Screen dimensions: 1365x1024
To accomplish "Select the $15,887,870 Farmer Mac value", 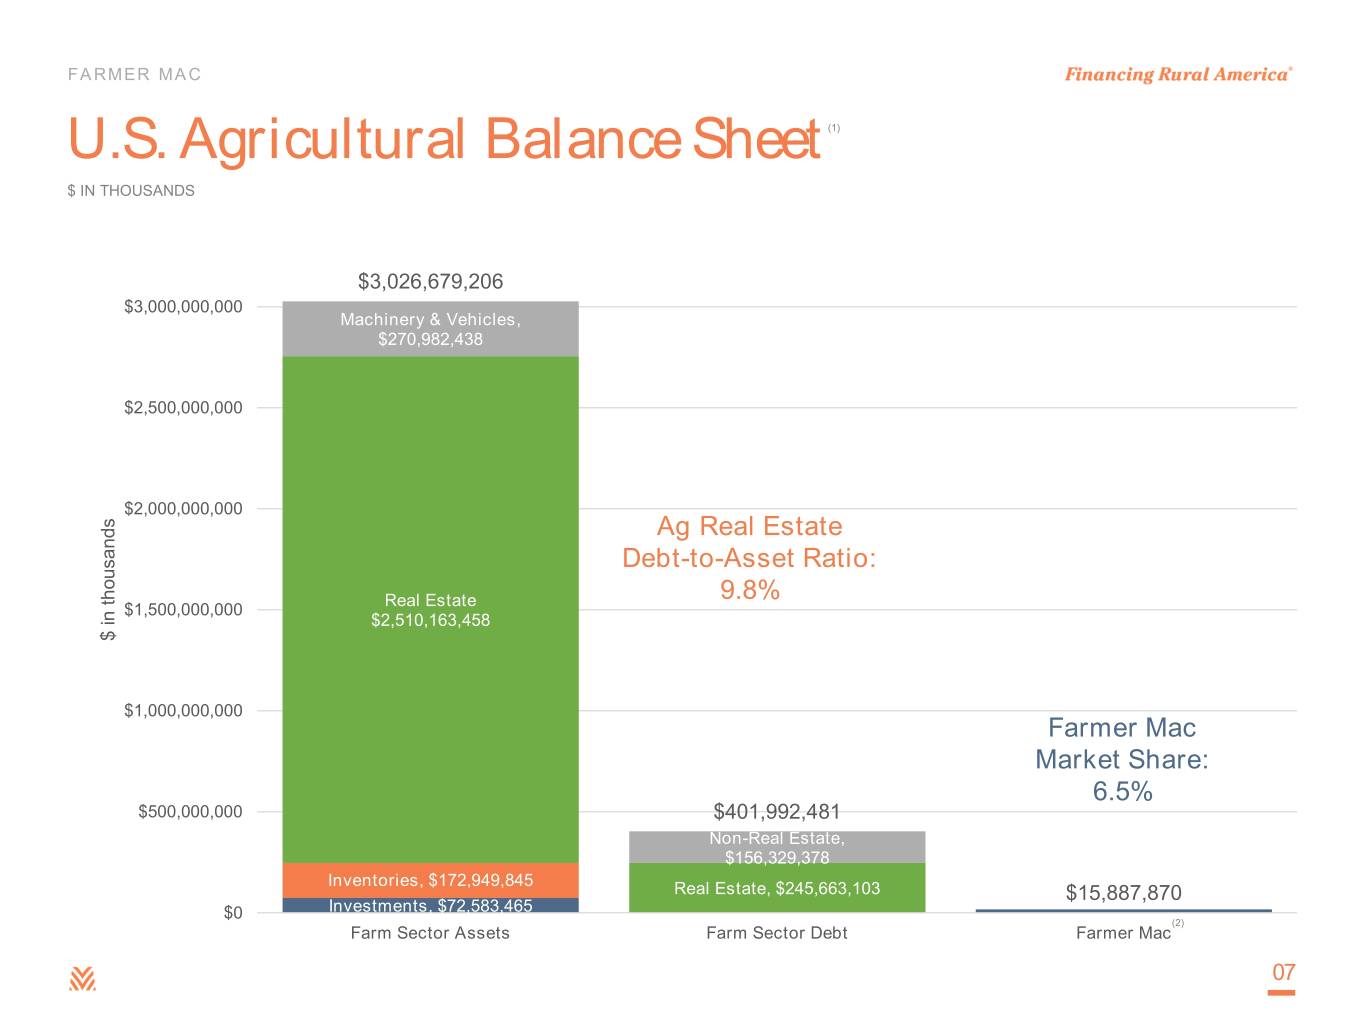I will click(x=1123, y=893).
